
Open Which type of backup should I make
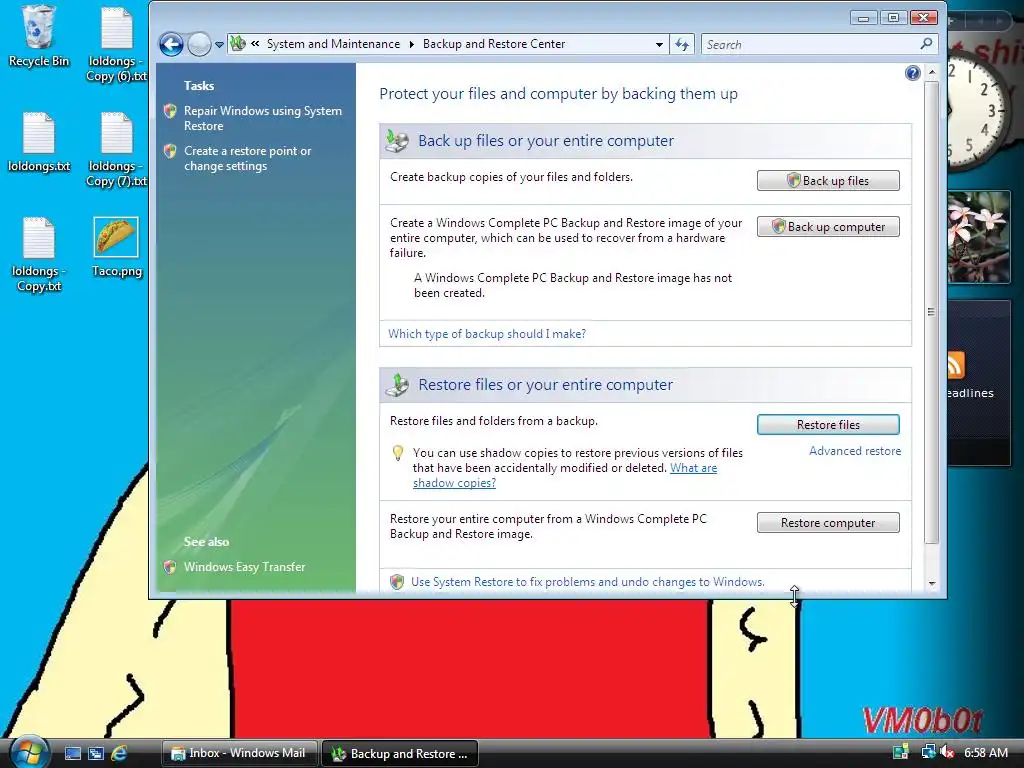487,334
